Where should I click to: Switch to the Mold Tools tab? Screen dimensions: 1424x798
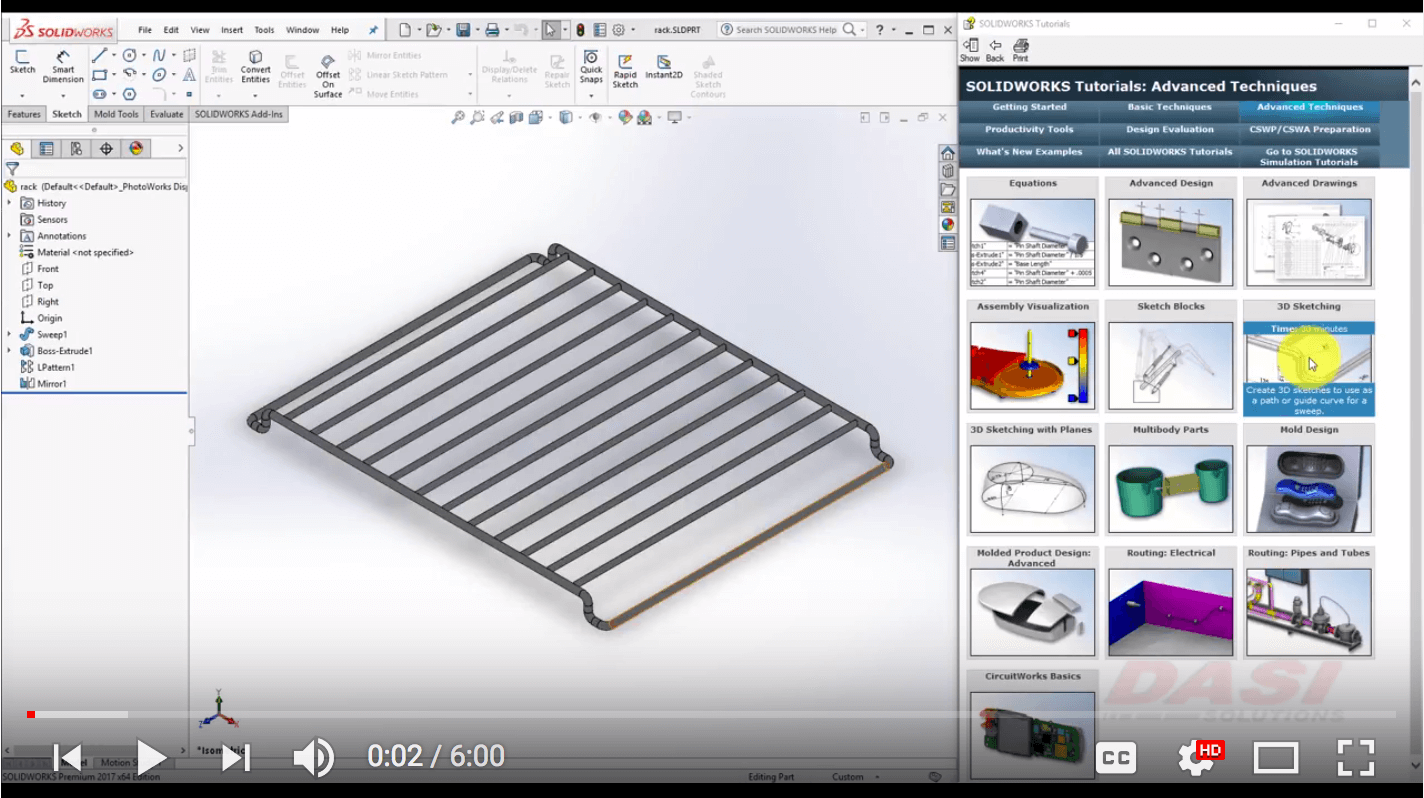click(x=115, y=114)
